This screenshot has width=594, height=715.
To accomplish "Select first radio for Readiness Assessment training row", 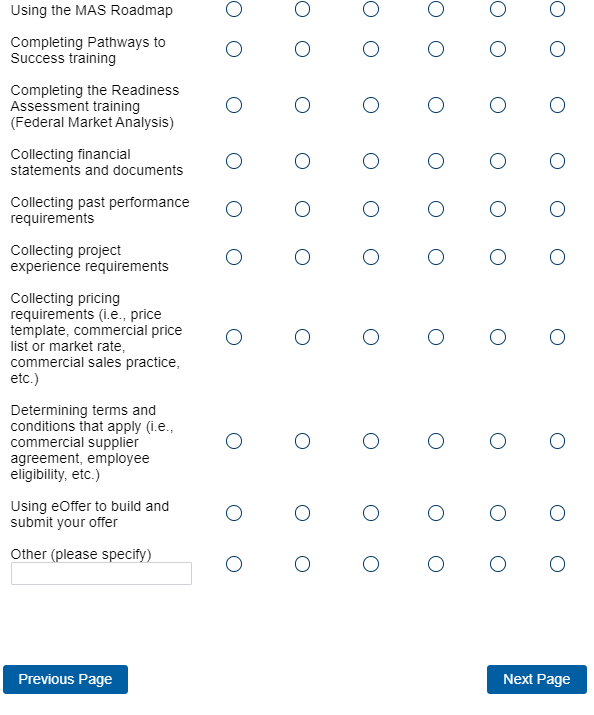I will point(234,105).
